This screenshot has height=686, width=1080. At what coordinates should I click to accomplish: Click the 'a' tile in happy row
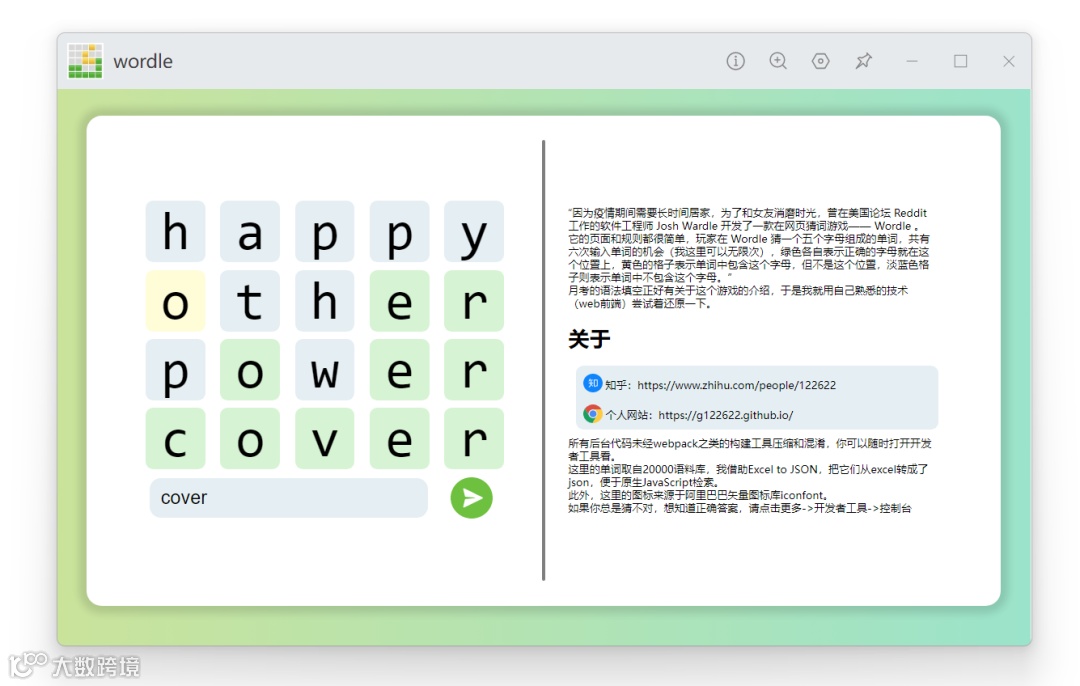(250, 231)
